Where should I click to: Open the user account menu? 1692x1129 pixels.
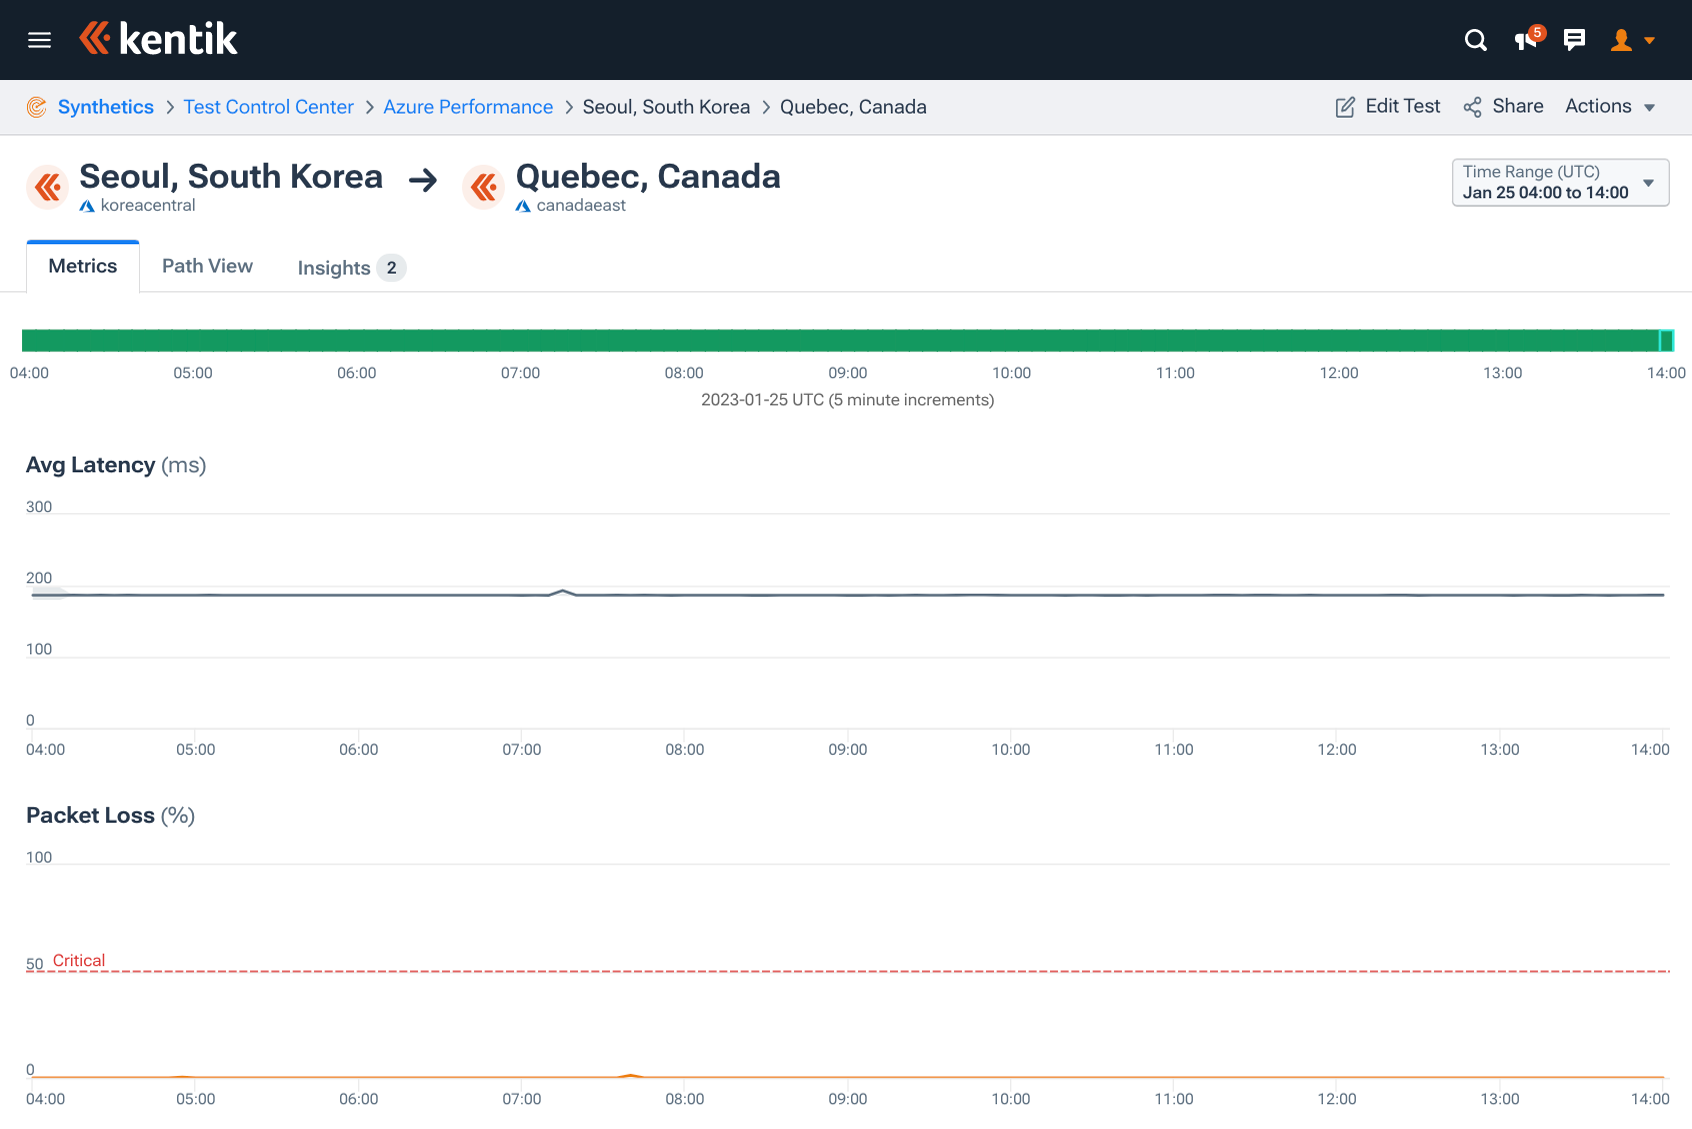pos(1632,40)
